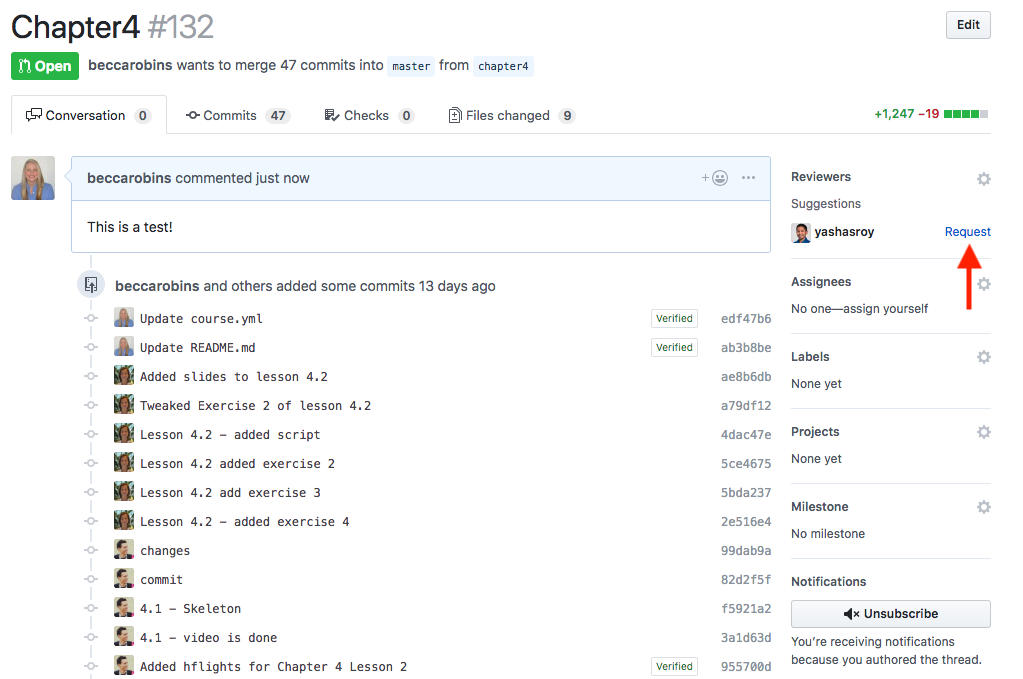Click the beccarobins name in comment header
This screenshot has width=1023, height=679.
129,178
